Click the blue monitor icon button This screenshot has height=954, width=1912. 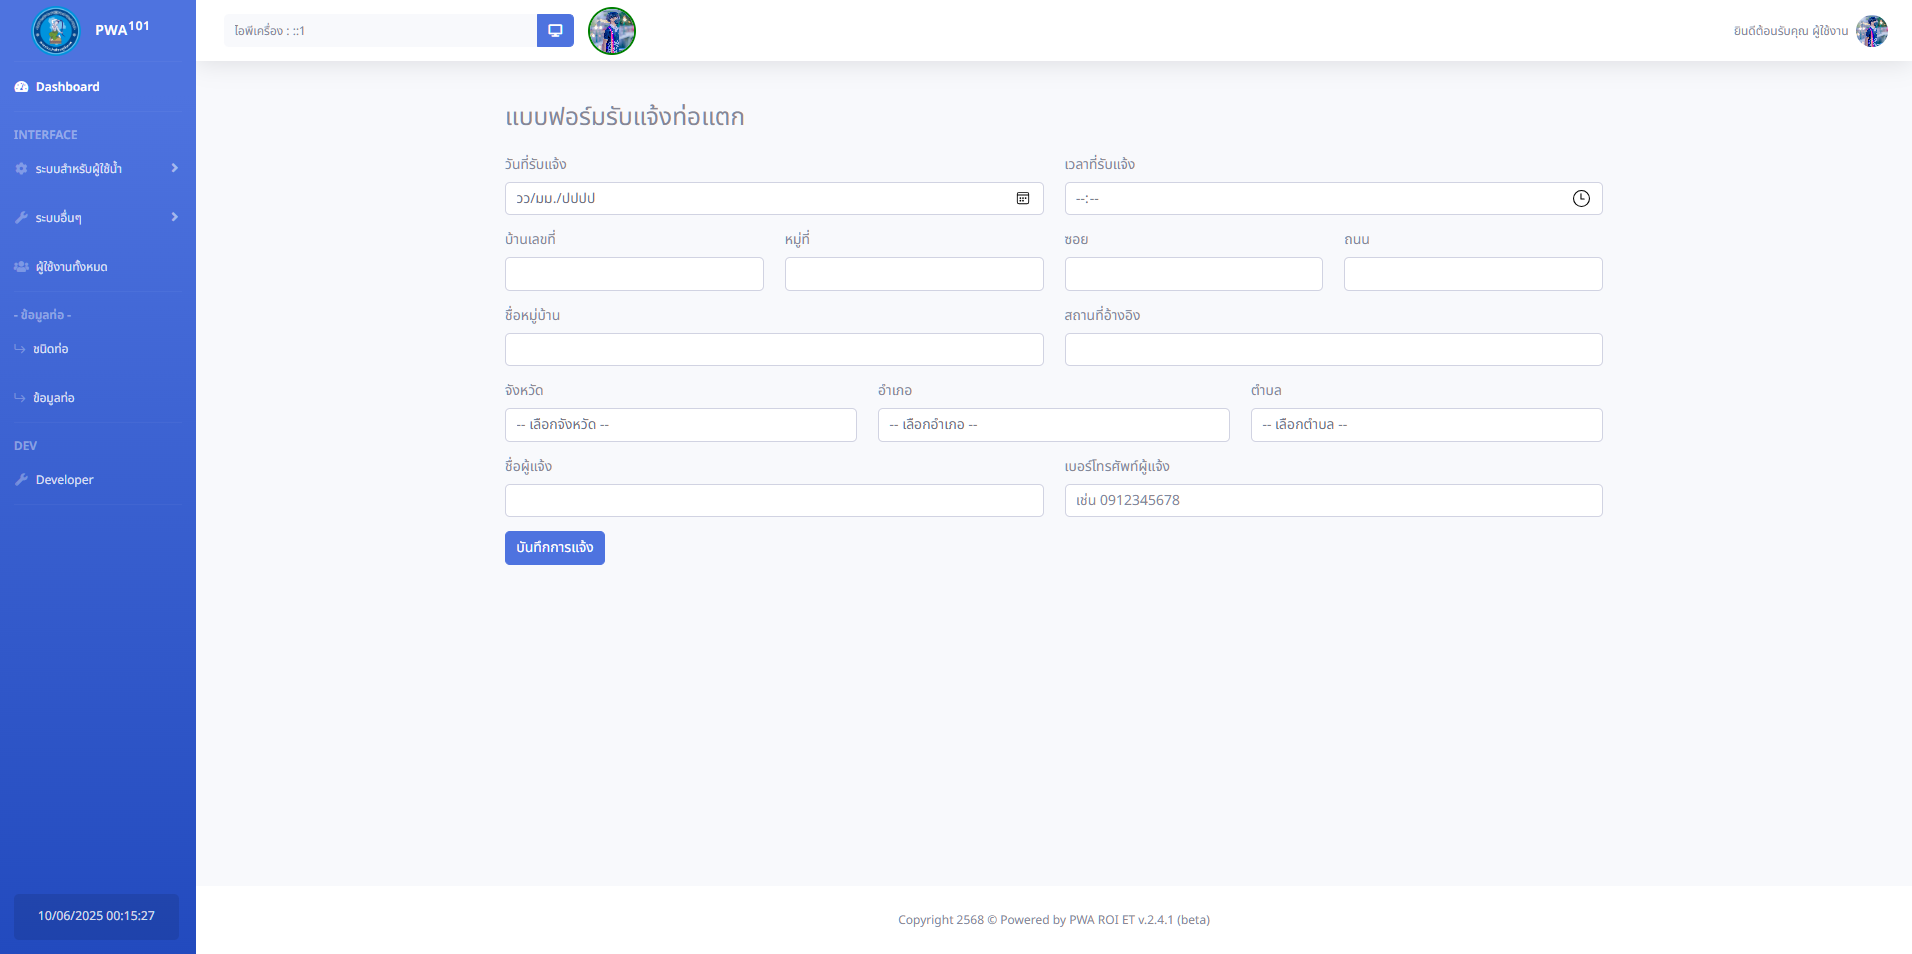point(555,31)
